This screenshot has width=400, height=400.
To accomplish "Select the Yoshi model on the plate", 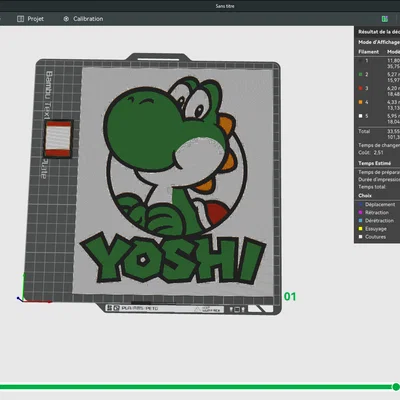I will click(x=173, y=180).
